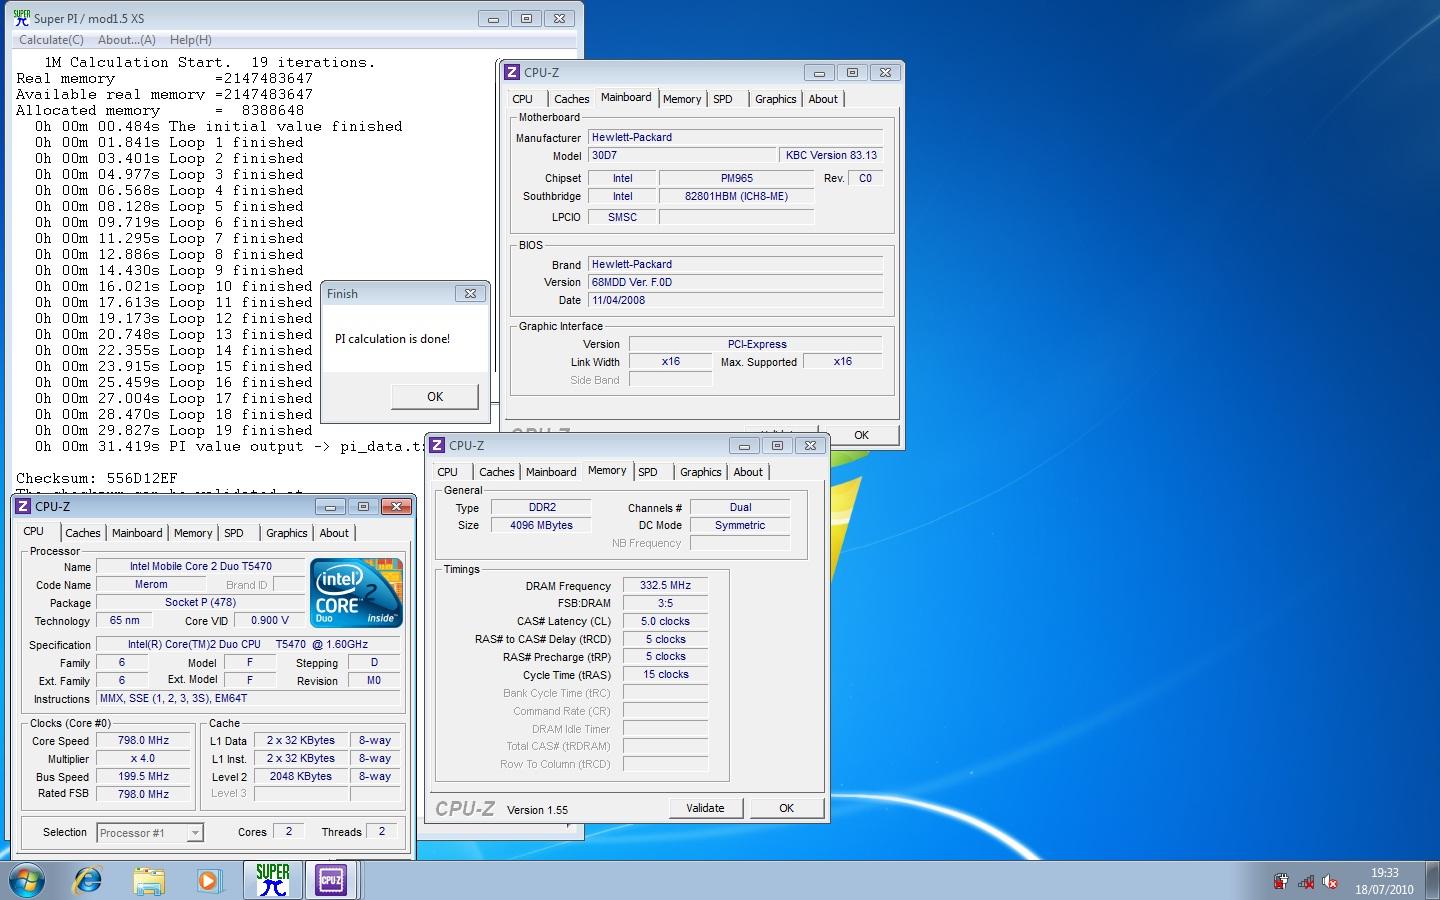Click the Level 2 cache 2048 KBytes value
Image resolution: width=1440 pixels, height=900 pixels.
click(300, 776)
